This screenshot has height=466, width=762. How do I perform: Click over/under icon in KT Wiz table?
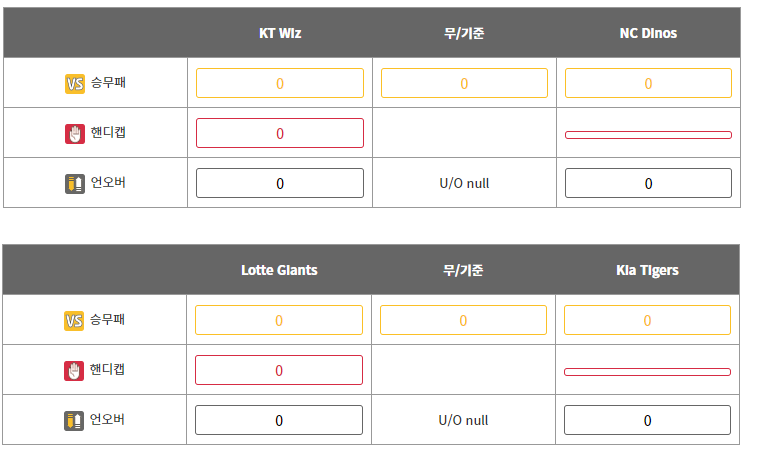coord(75,183)
